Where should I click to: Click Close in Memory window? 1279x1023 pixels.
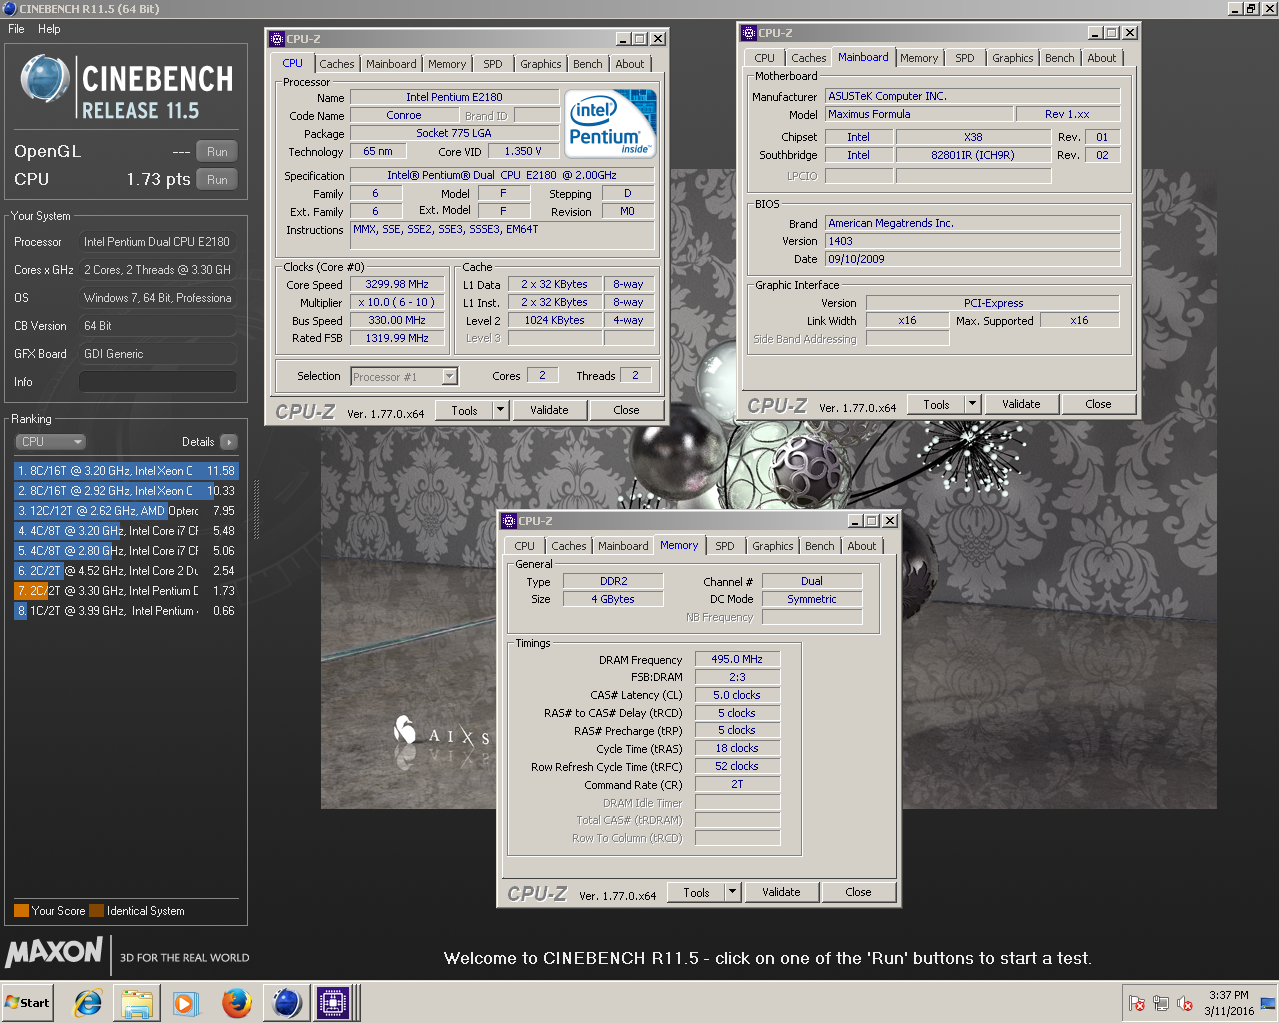[858, 892]
